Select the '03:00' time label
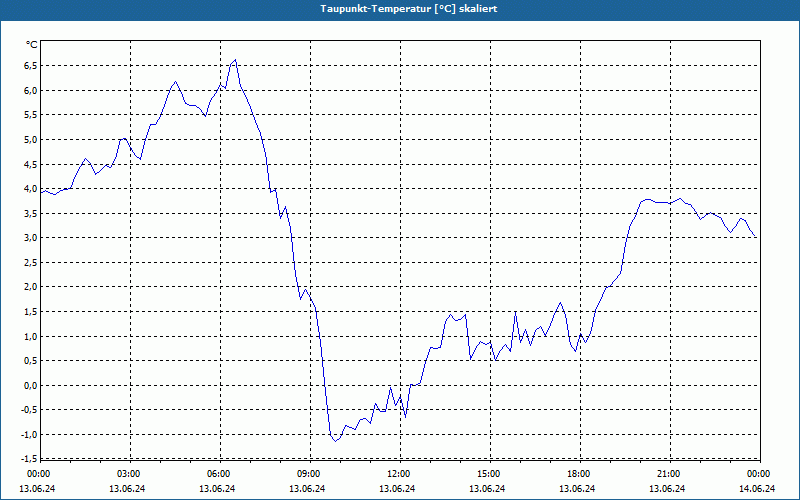The image size is (800, 500). click(129, 474)
